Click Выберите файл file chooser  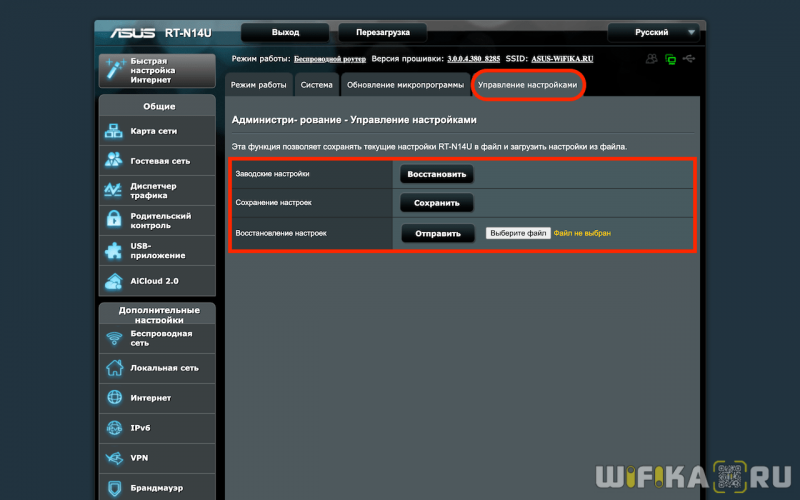tap(518, 233)
